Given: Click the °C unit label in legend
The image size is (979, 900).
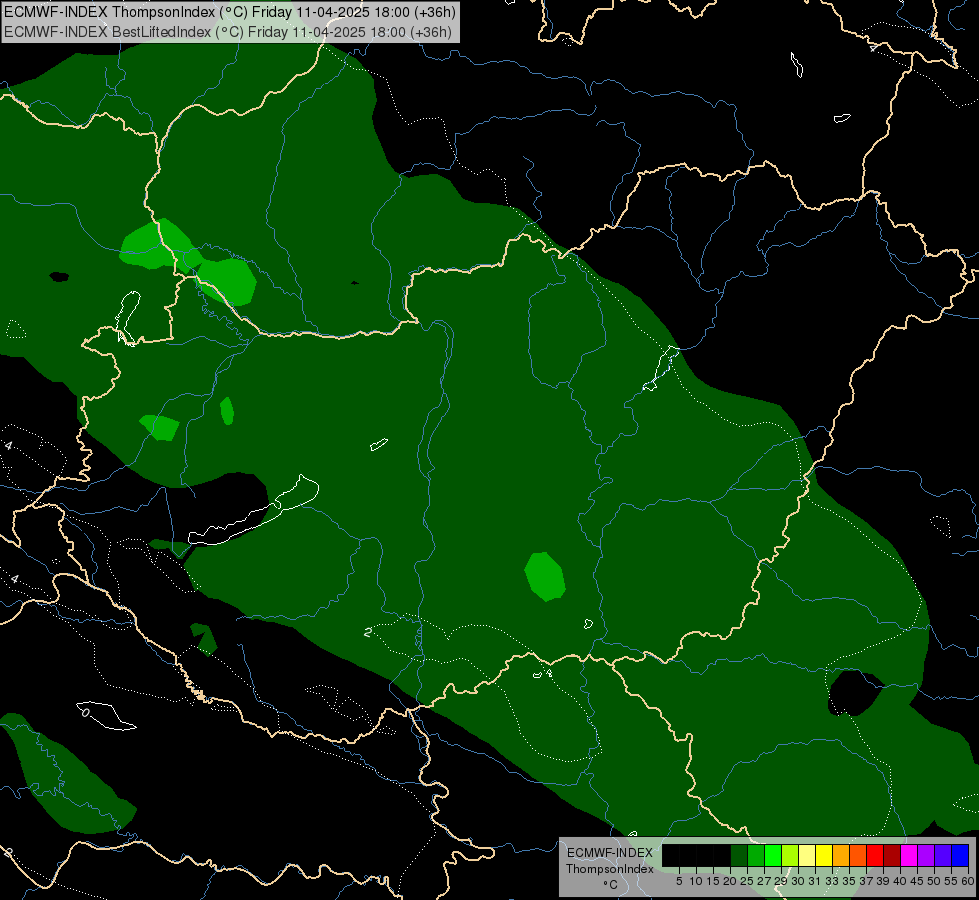Looking at the screenshot, I should pos(611,885).
